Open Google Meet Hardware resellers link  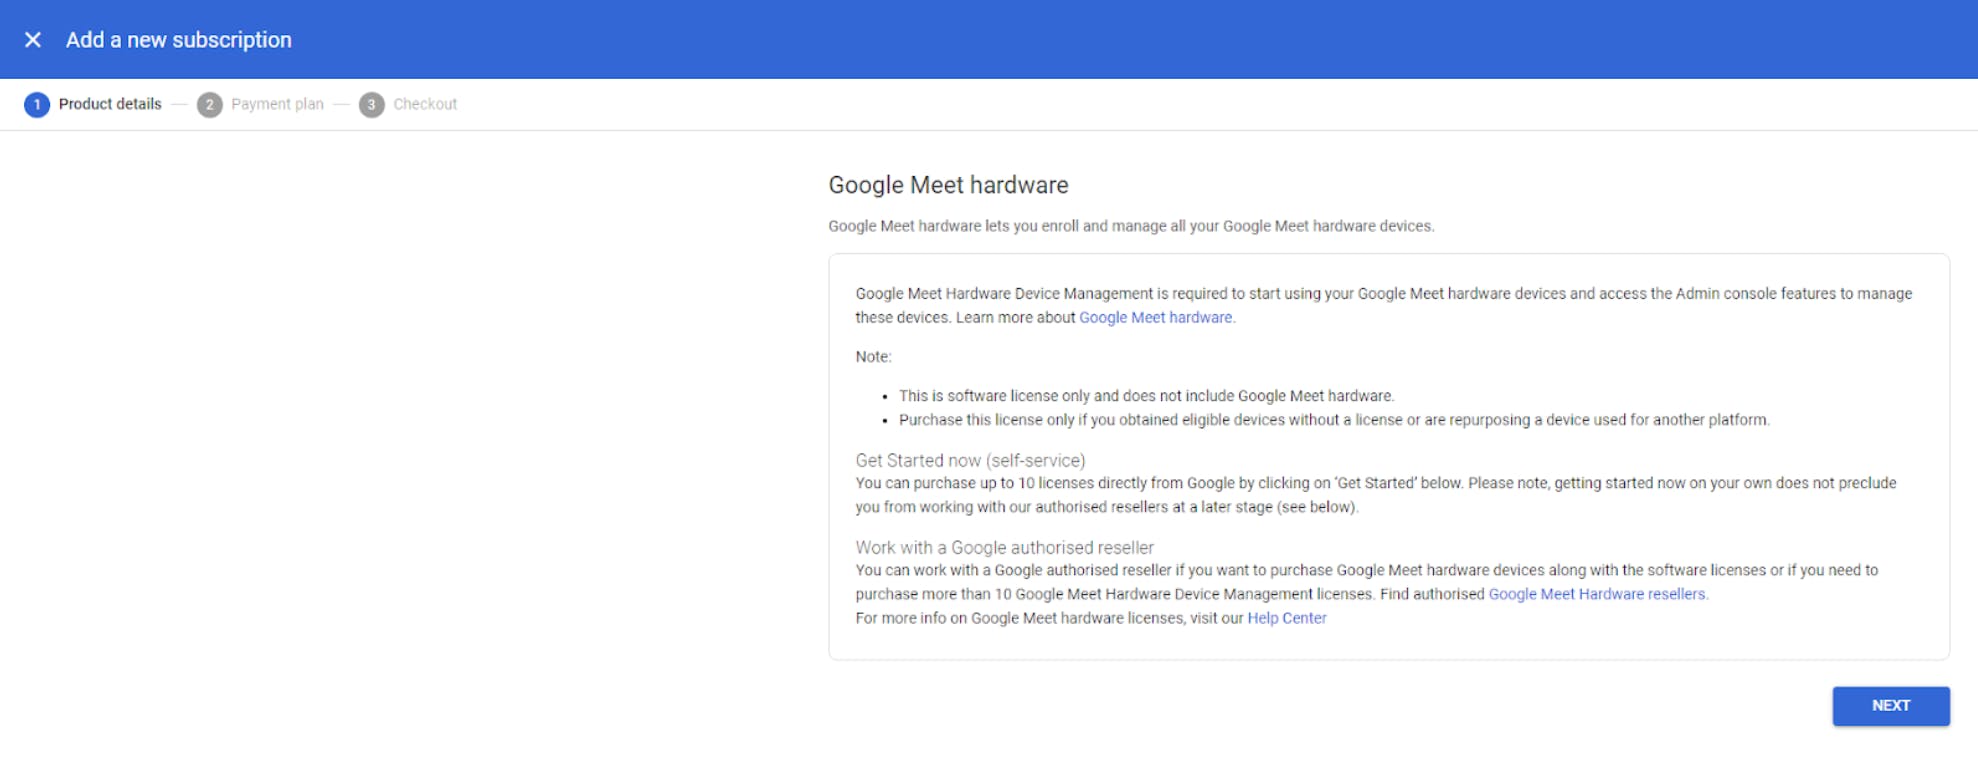tap(1597, 594)
